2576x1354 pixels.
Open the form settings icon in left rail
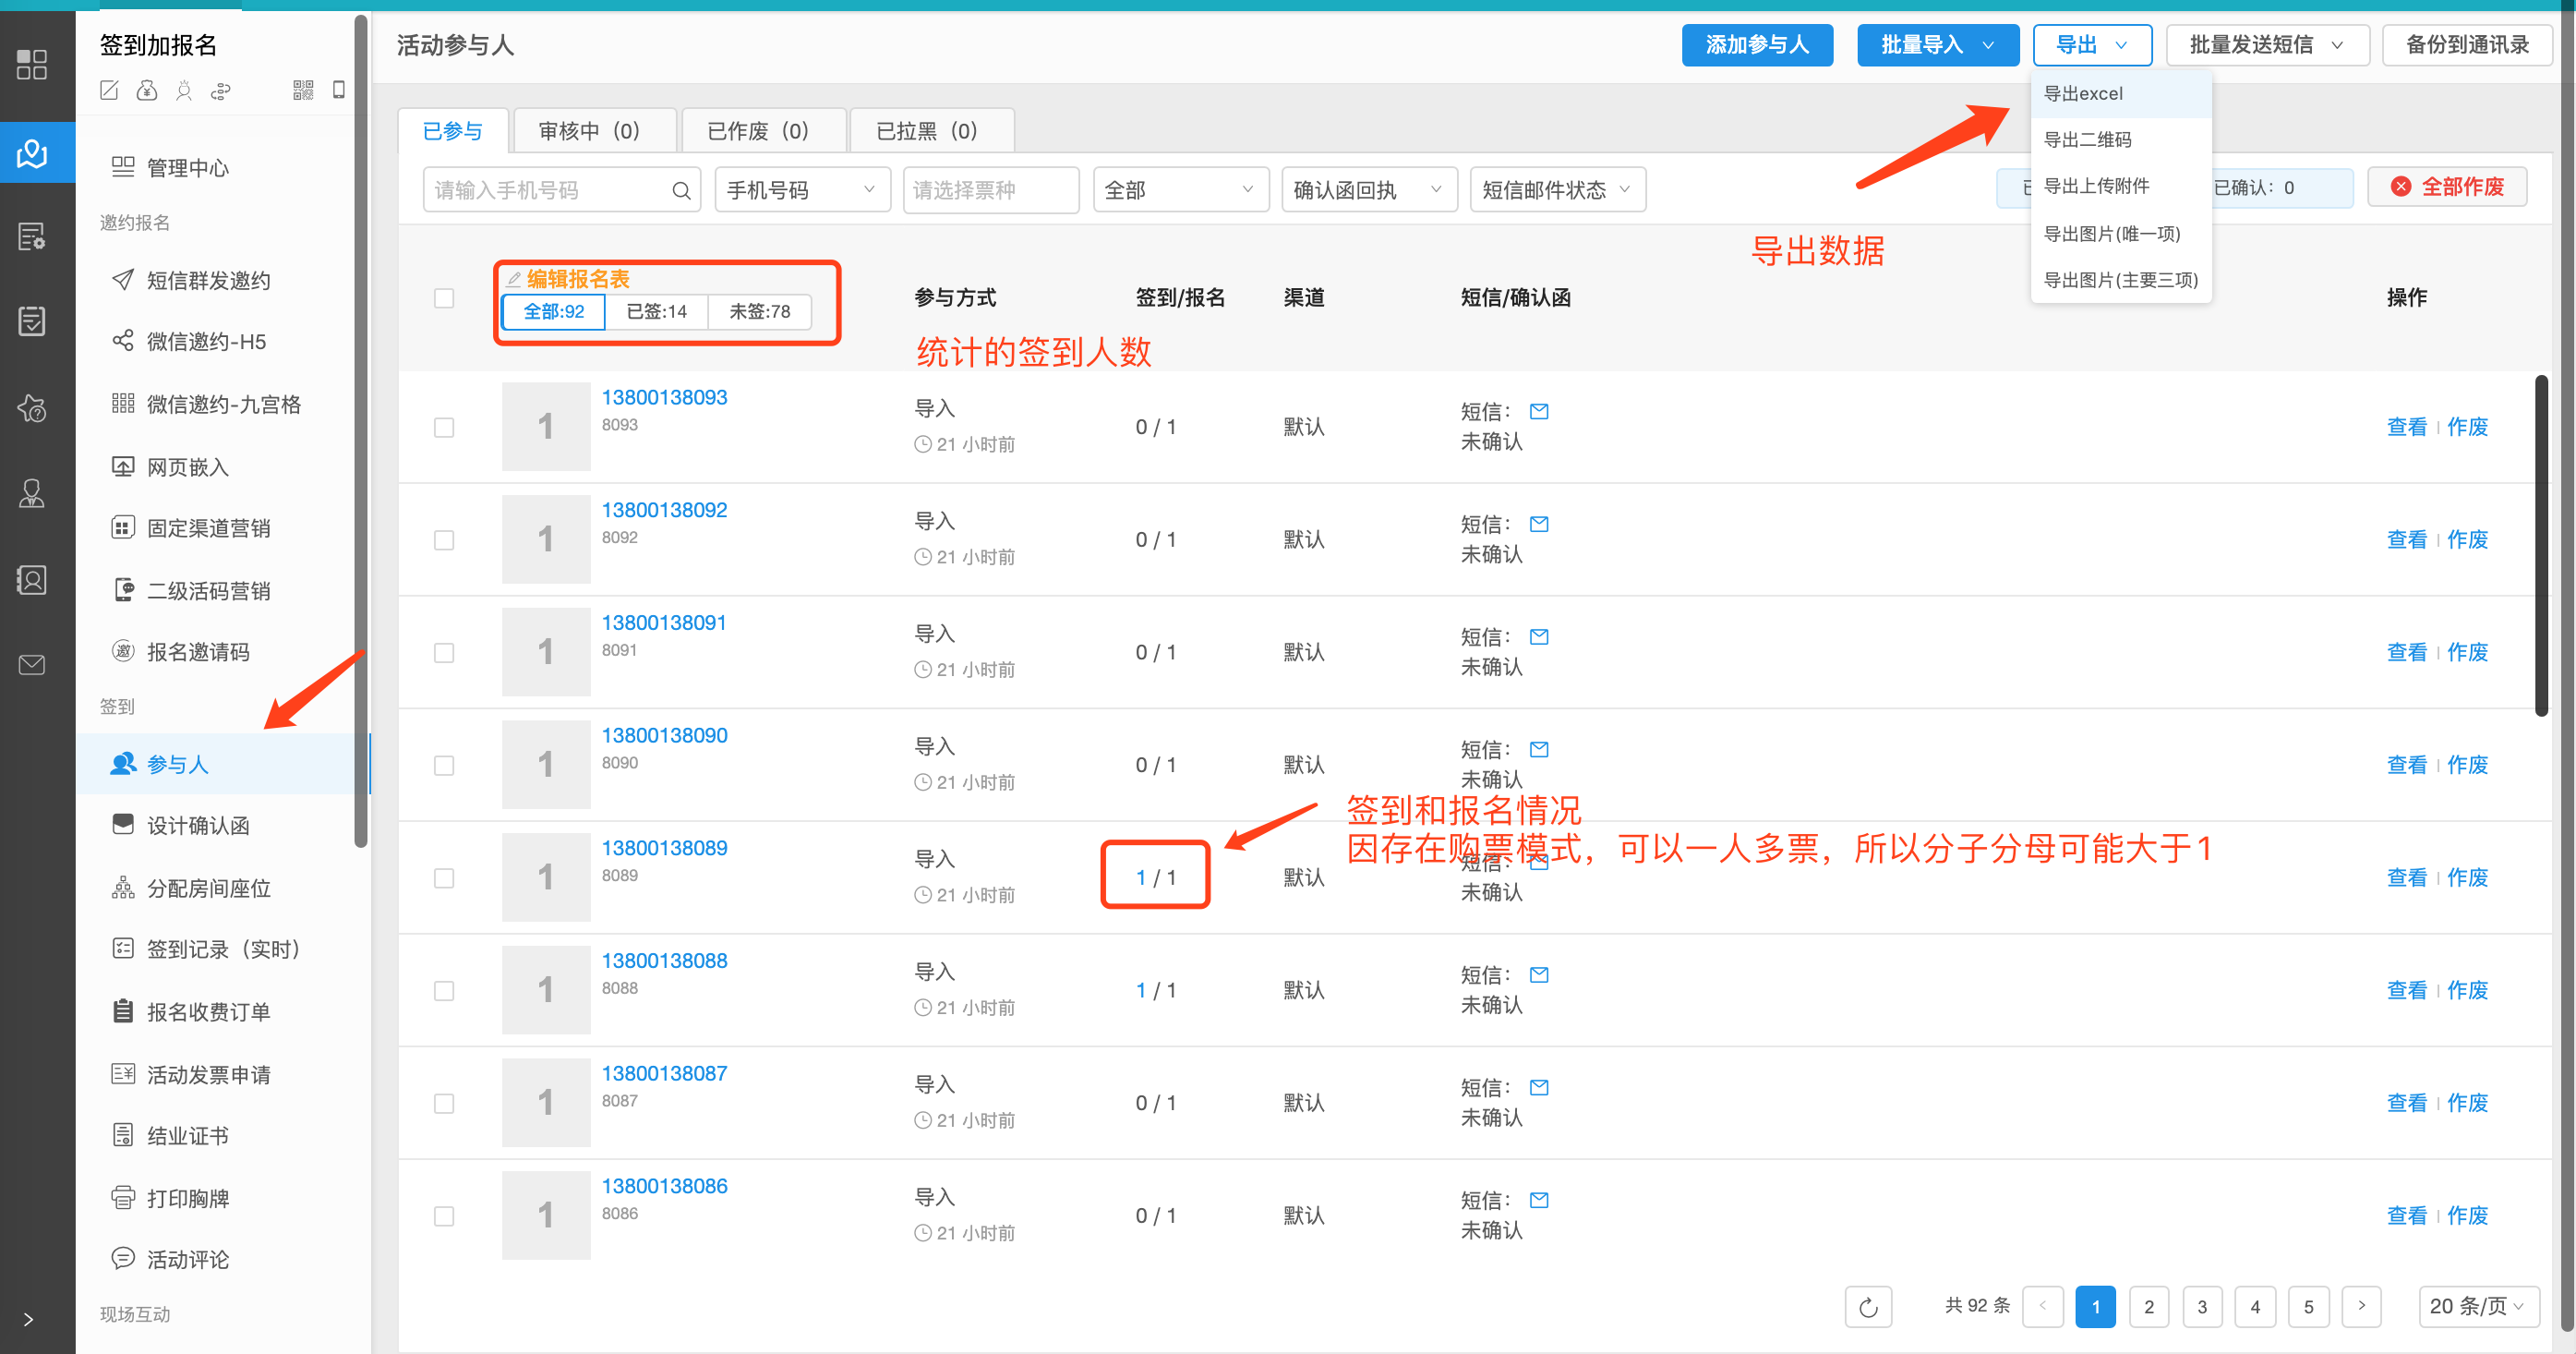click(32, 237)
